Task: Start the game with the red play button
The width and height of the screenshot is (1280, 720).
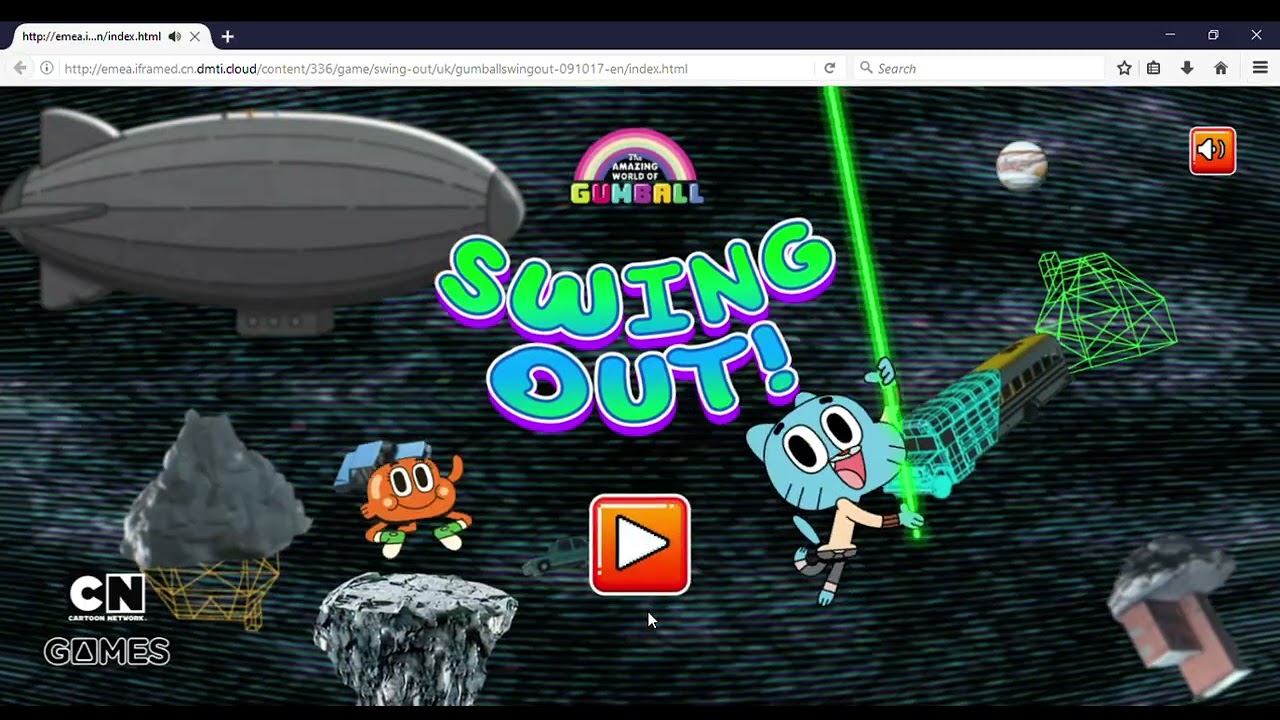Action: [640, 545]
